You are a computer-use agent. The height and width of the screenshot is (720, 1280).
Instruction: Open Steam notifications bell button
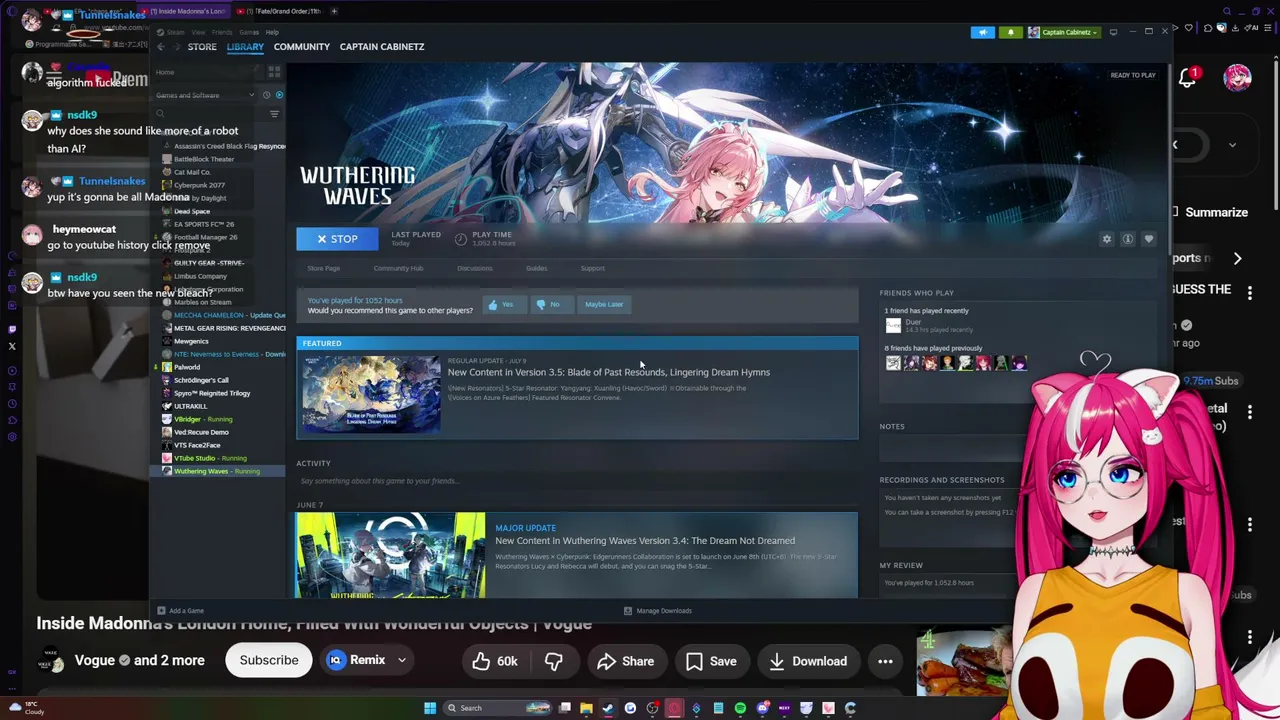(x=1010, y=32)
